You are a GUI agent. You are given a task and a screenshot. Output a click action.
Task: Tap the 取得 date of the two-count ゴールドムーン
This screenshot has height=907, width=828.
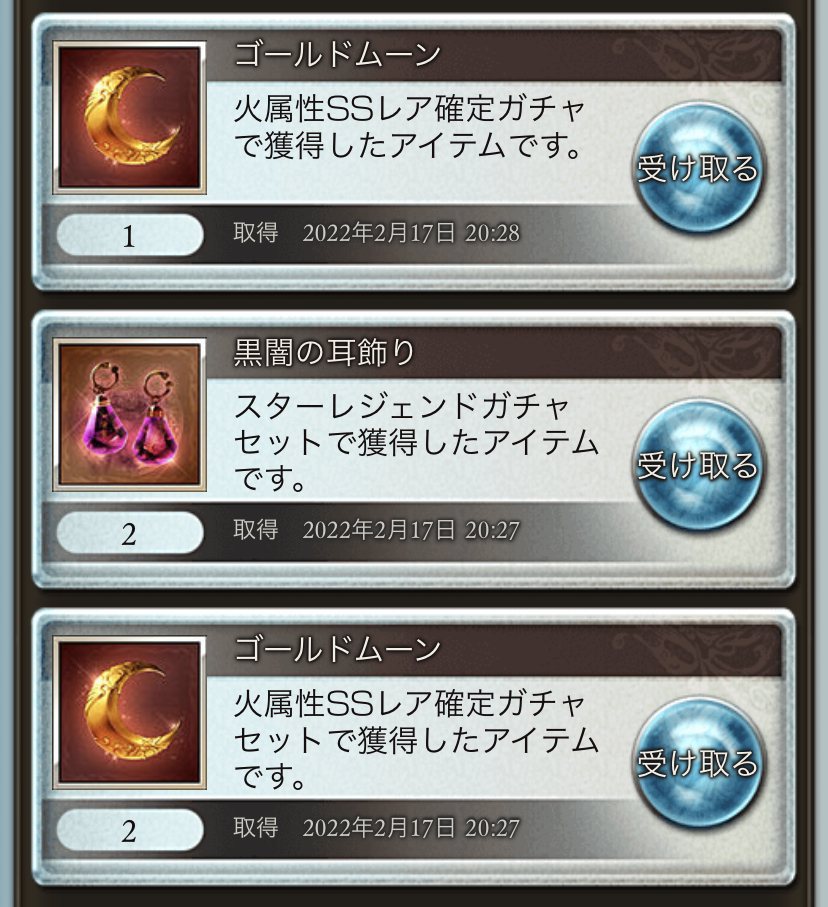pyautogui.click(x=377, y=828)
